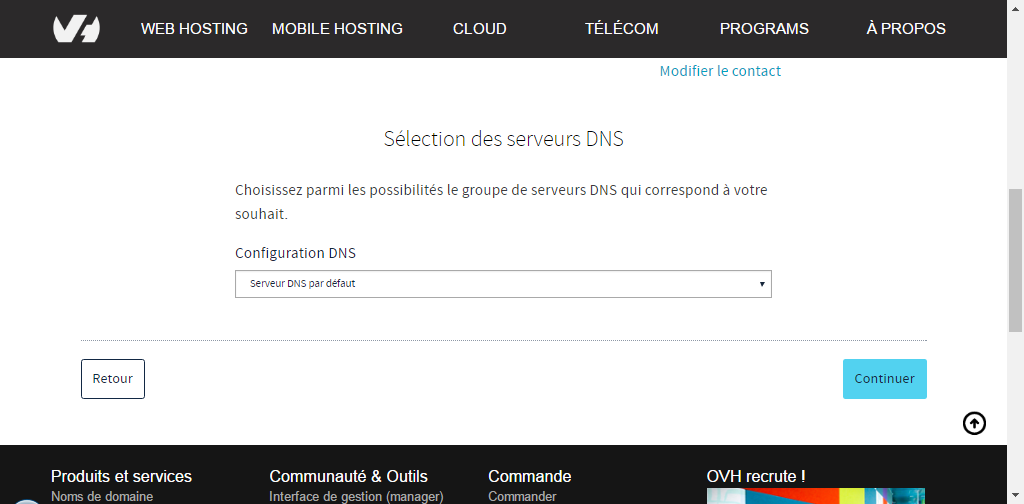1024x504 pixels.
Task: Open the À PROPOS menu
Action: 906,29
